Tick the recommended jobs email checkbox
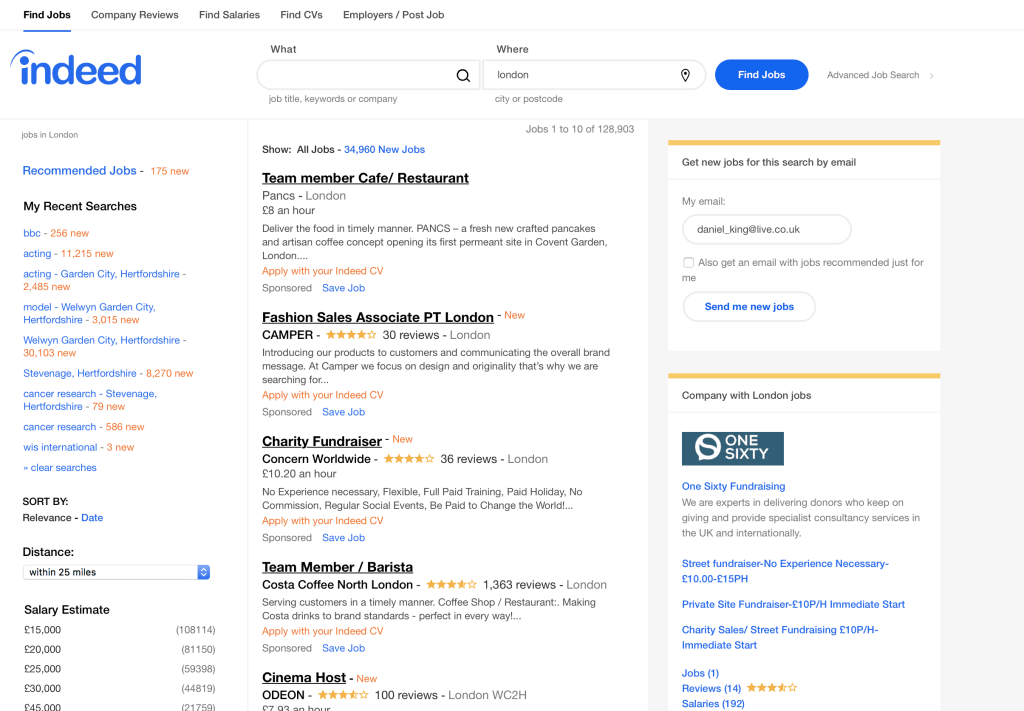The width and height of the screenshot is (1024, 711). (688, 262)
